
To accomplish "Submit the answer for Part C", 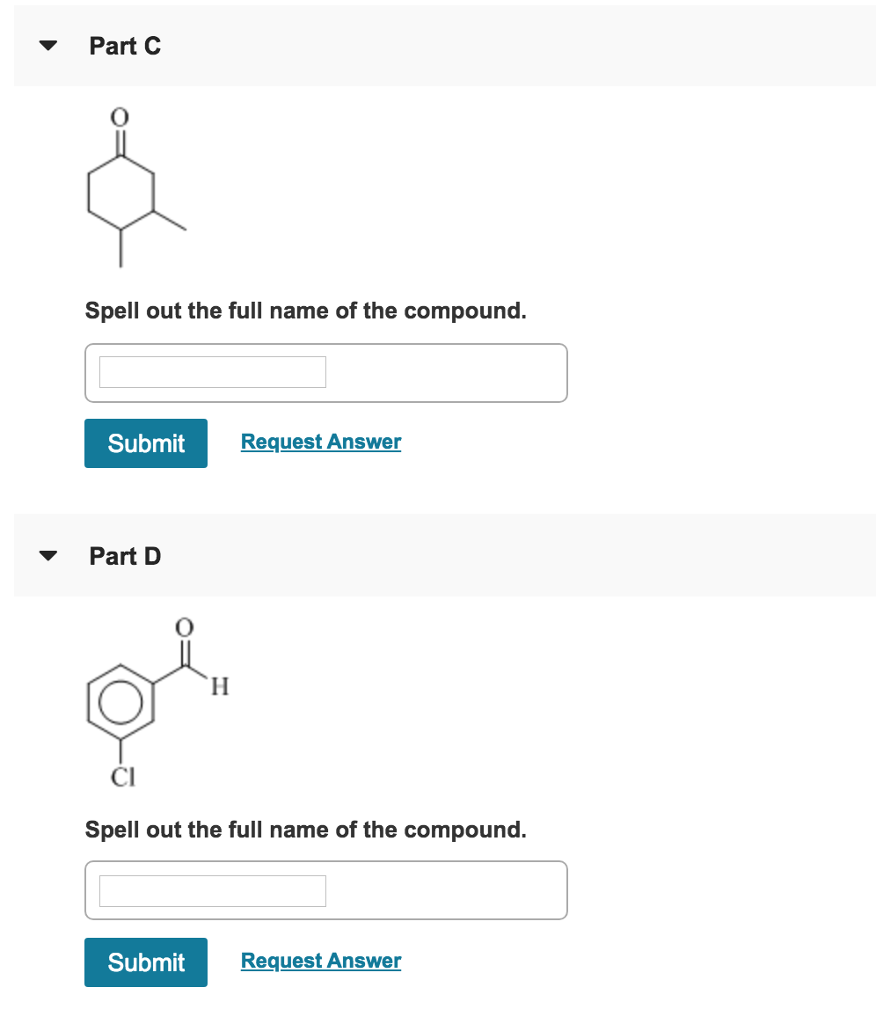I will [145, 442].
